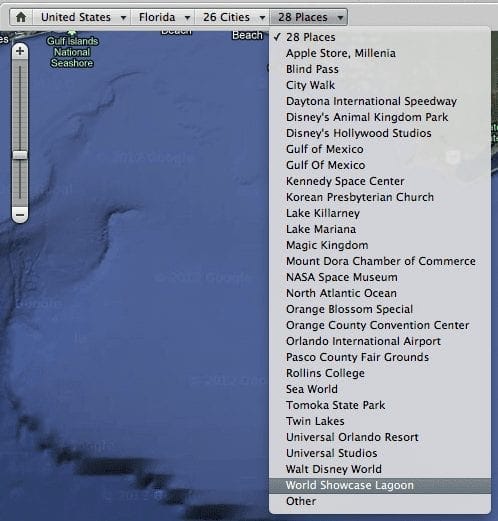Choose Mount Dora Chamber of Commerce
498x521 pixels.
coord(380,261)
